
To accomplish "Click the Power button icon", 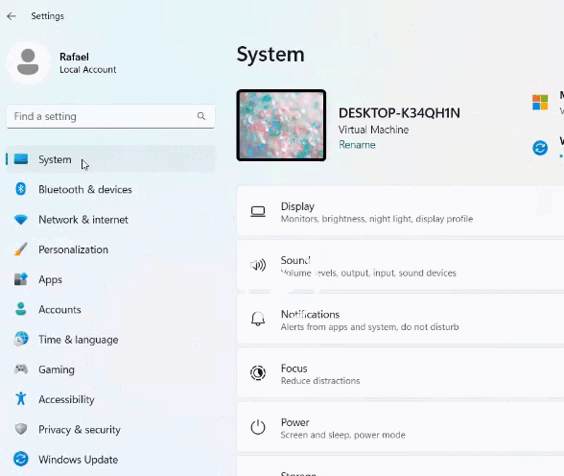I will pyautogui.click(x=258, y=427).
